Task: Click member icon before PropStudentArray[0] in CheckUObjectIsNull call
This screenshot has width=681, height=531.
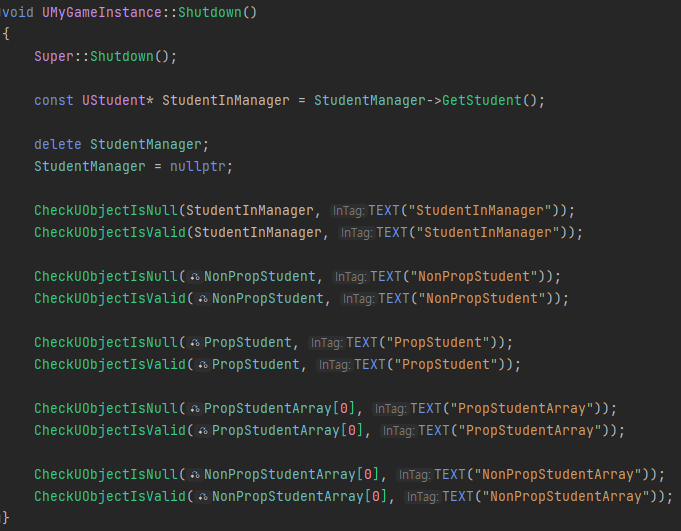Action: (195, 409)
